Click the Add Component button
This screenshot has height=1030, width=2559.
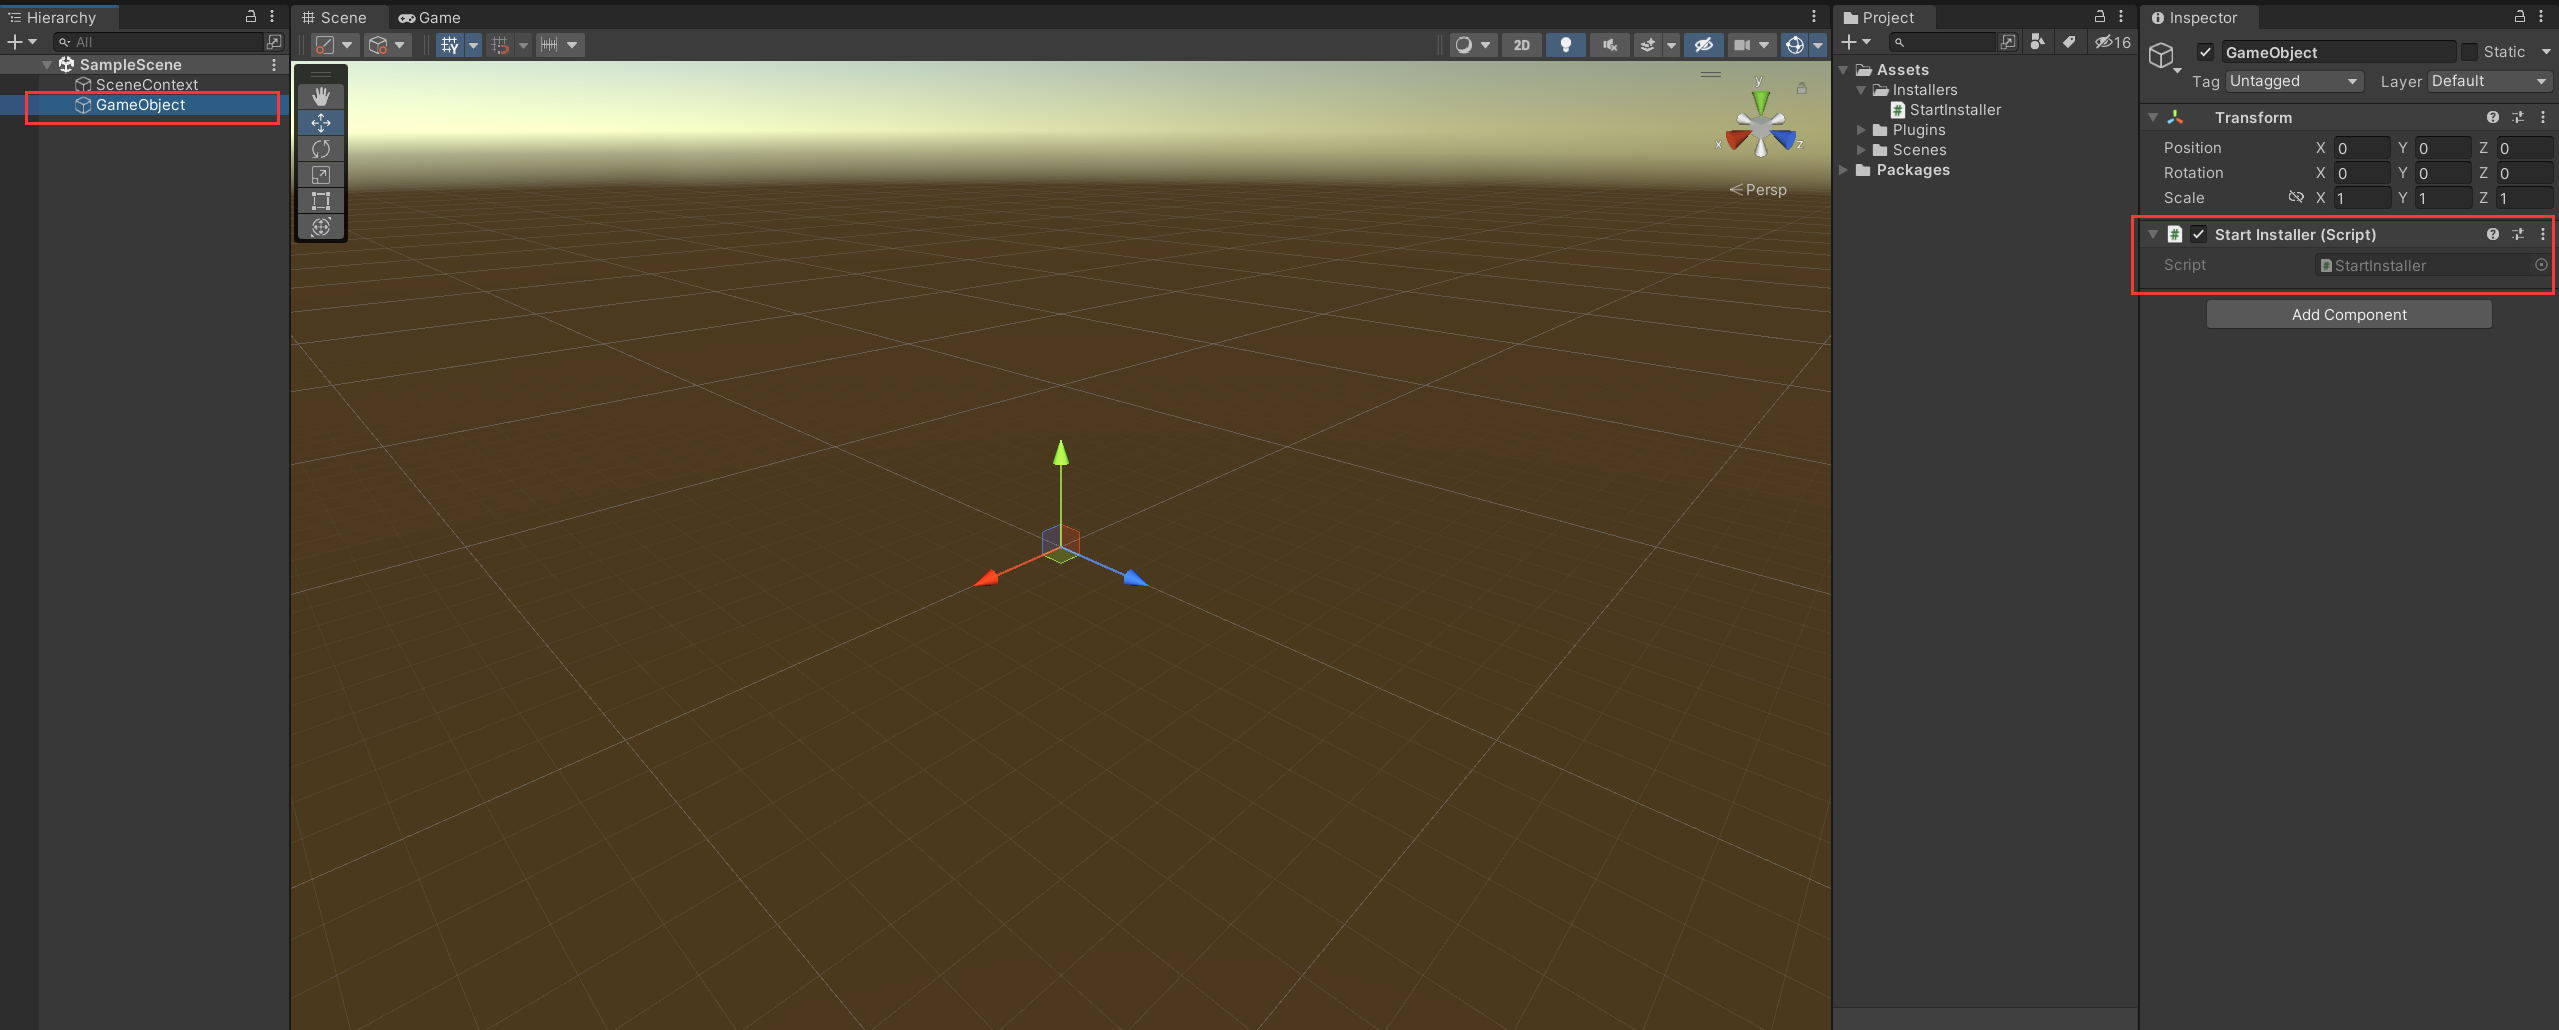pos(2348,314)
